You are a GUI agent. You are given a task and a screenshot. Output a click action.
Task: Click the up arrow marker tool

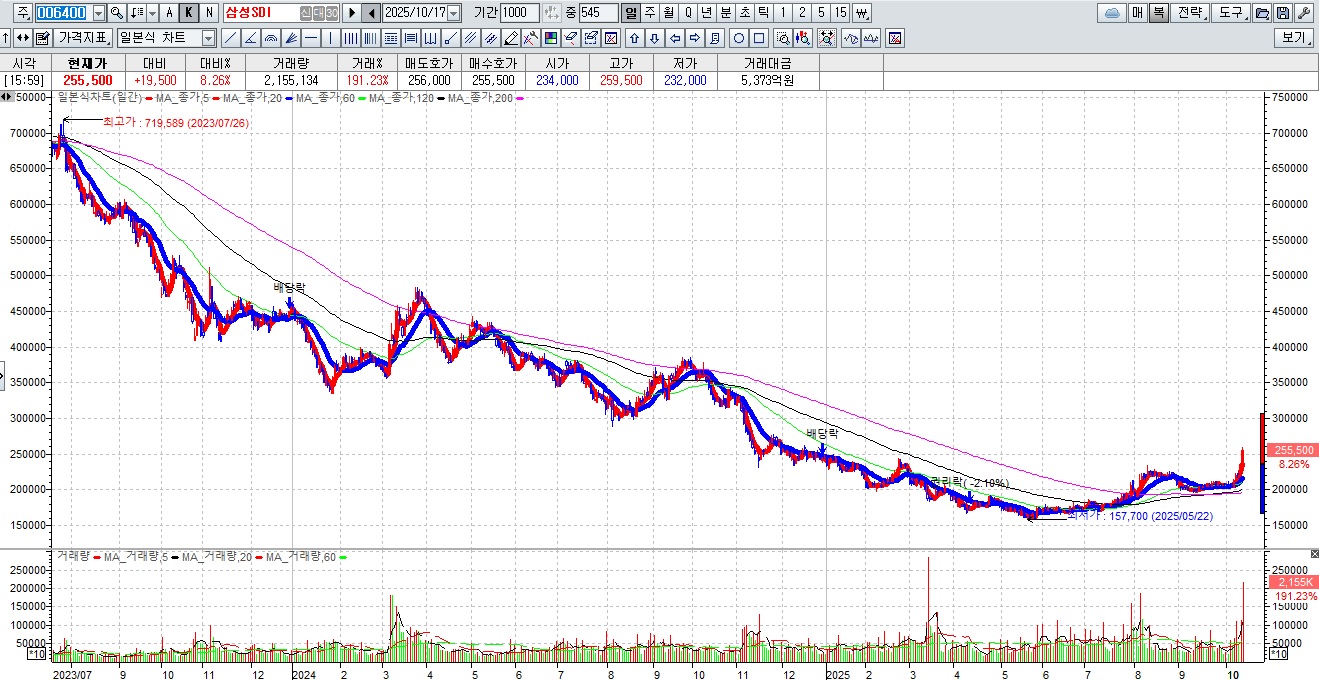click(x=634, y=38)
